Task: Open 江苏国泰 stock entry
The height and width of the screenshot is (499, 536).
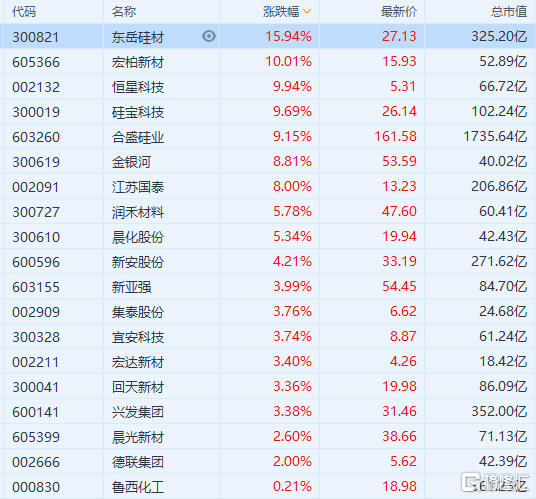Action: 138,187
